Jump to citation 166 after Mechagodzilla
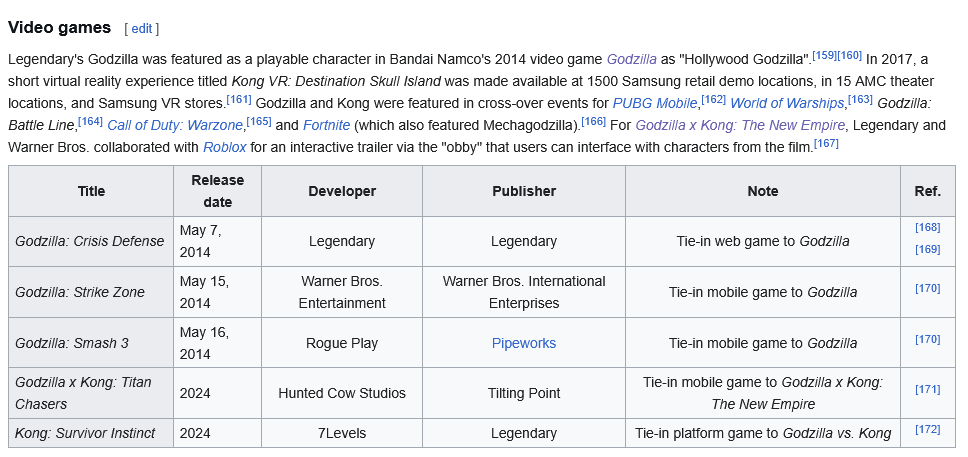The width and height of the screenshot is (968, 457). click(593, 120)
